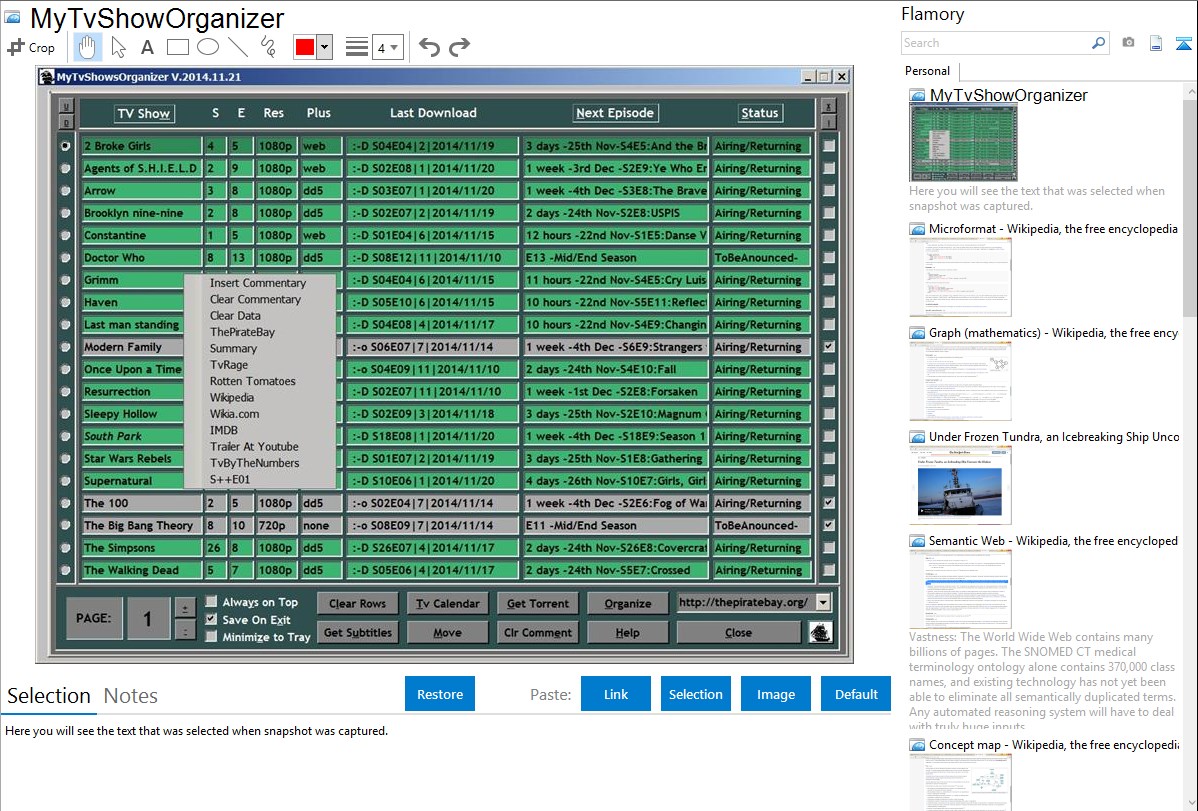Select the hand pan tool

coord(88,47)
